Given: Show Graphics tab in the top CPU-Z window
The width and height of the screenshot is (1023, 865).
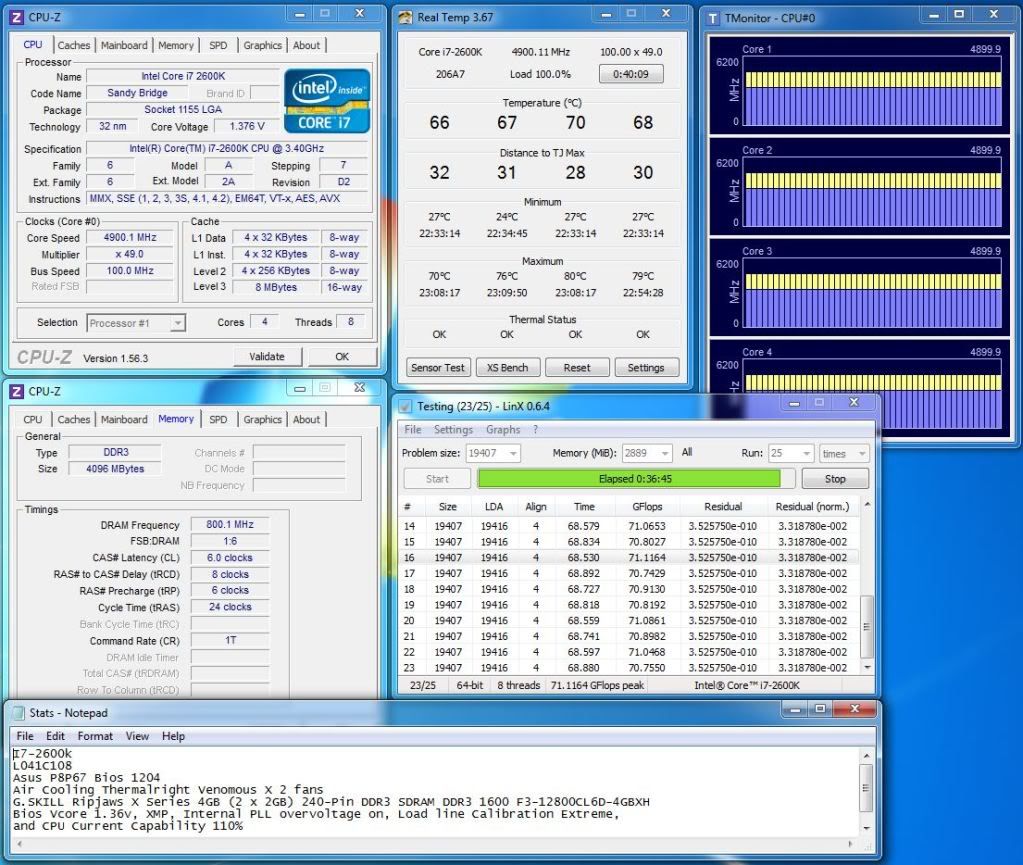Looking at the screenshot, I should coord(262,45).
